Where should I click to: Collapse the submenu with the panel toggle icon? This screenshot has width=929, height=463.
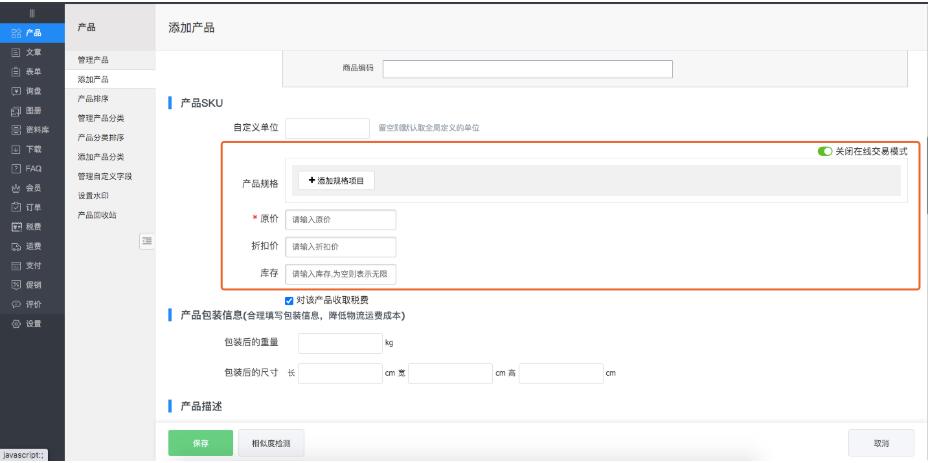coord(146,240)
